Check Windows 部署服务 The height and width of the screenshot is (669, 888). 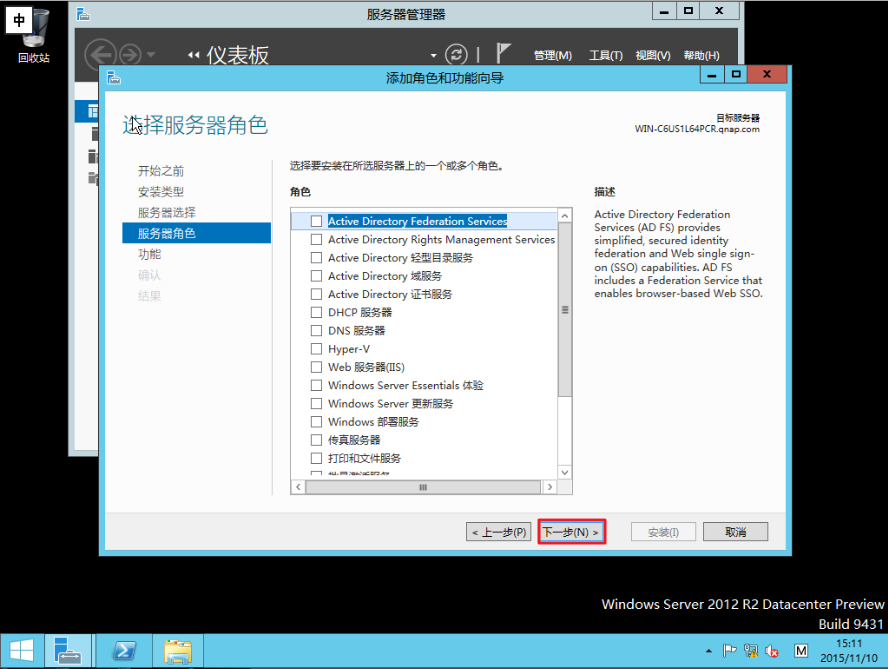click(x=317, y=421)
